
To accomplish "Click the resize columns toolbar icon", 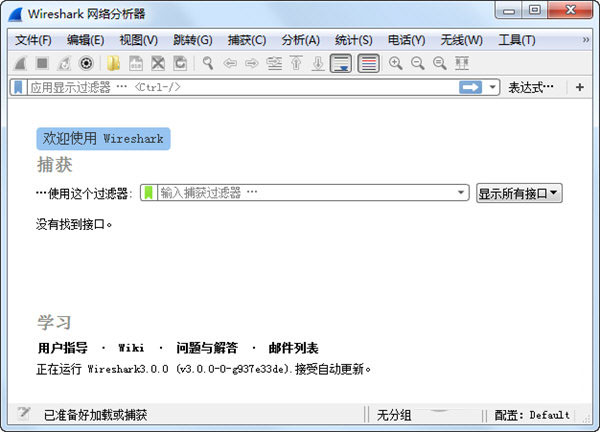I will pyautogui.click(x=461, y=63).
